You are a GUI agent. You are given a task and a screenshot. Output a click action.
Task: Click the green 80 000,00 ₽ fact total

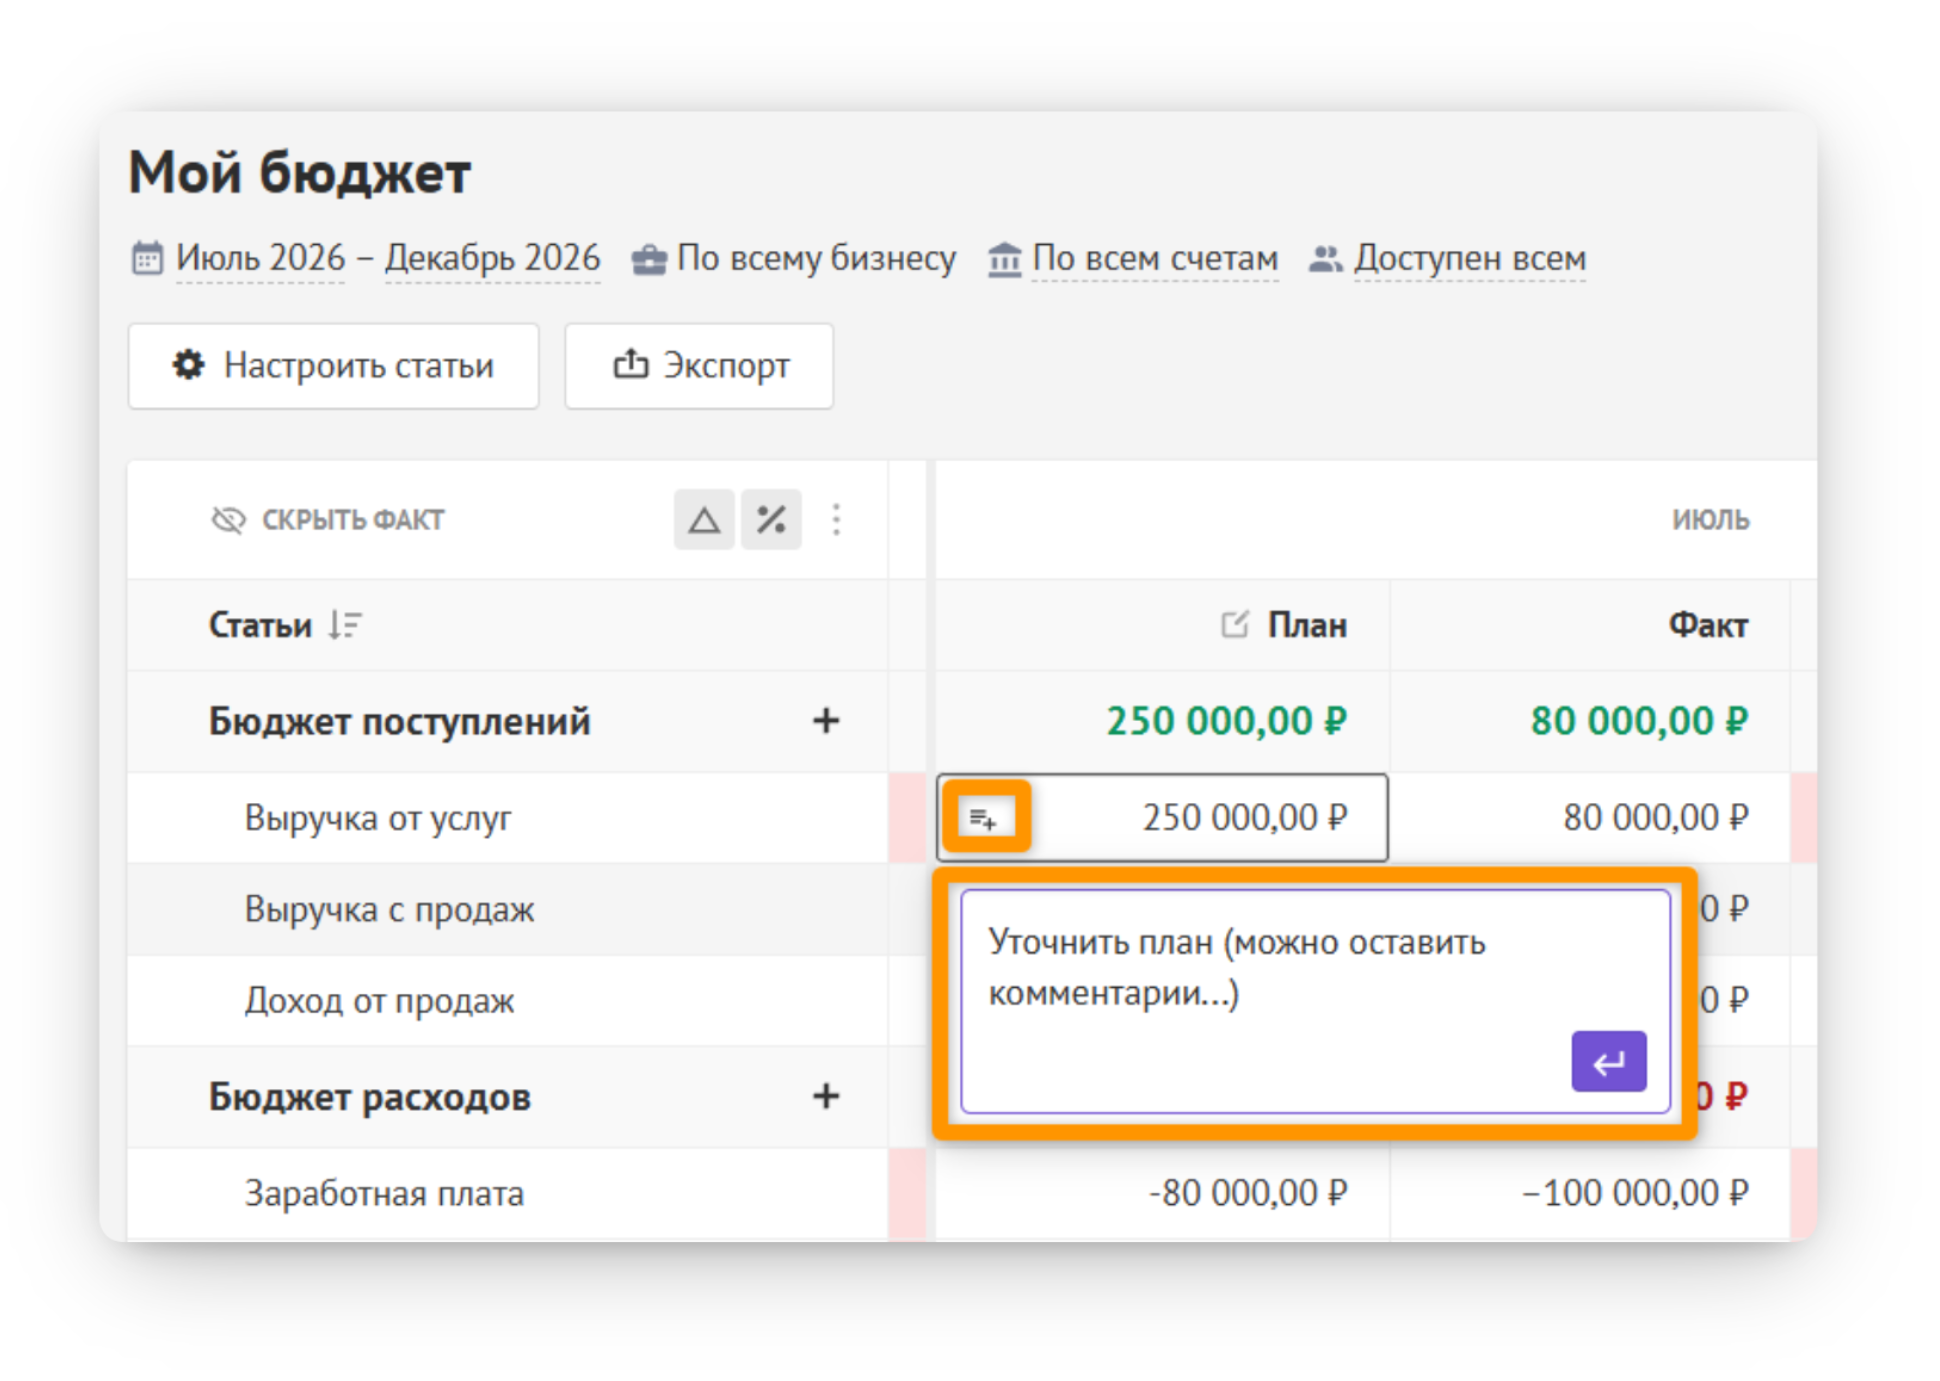1640,721
